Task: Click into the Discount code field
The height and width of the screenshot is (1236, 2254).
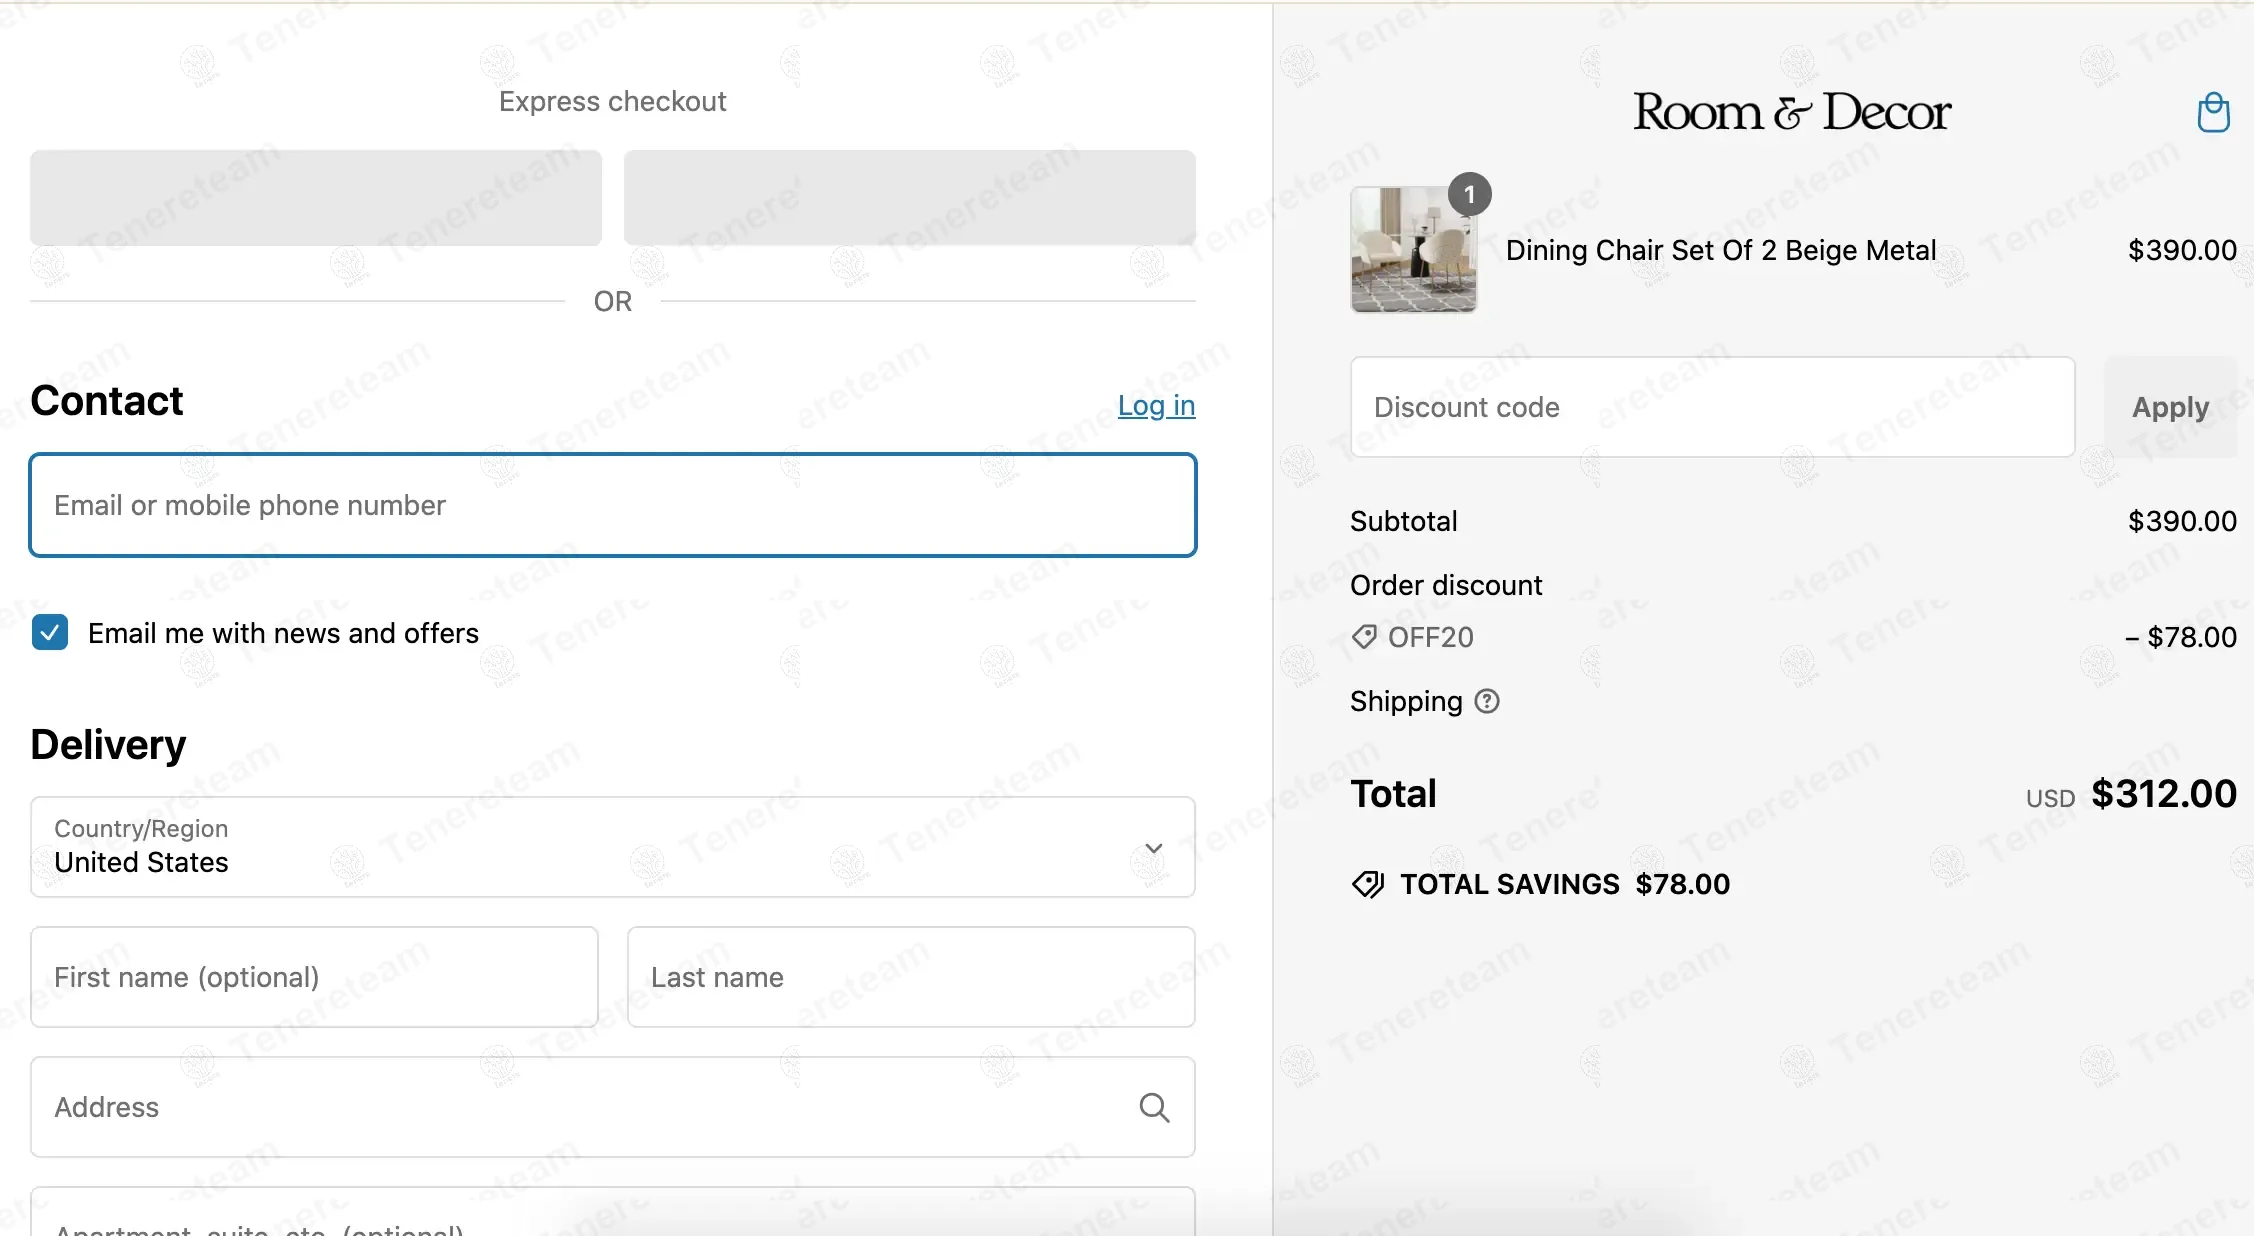Action: coord(1711,407)
